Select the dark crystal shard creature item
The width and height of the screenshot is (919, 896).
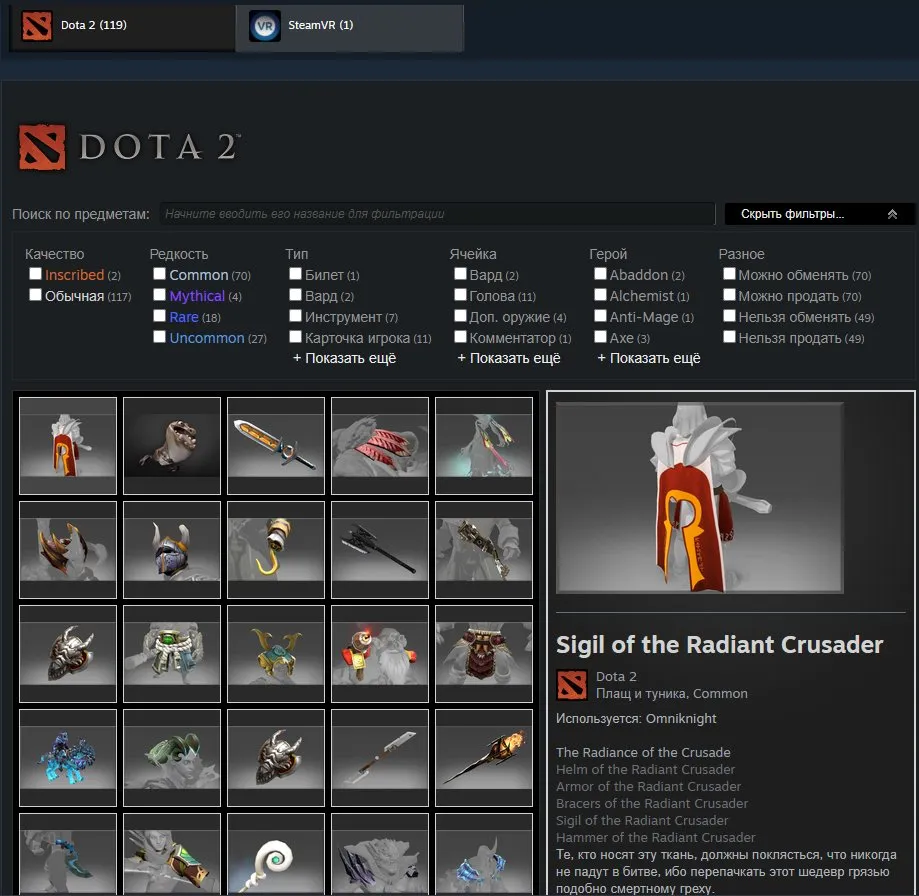tap(380, 854)
